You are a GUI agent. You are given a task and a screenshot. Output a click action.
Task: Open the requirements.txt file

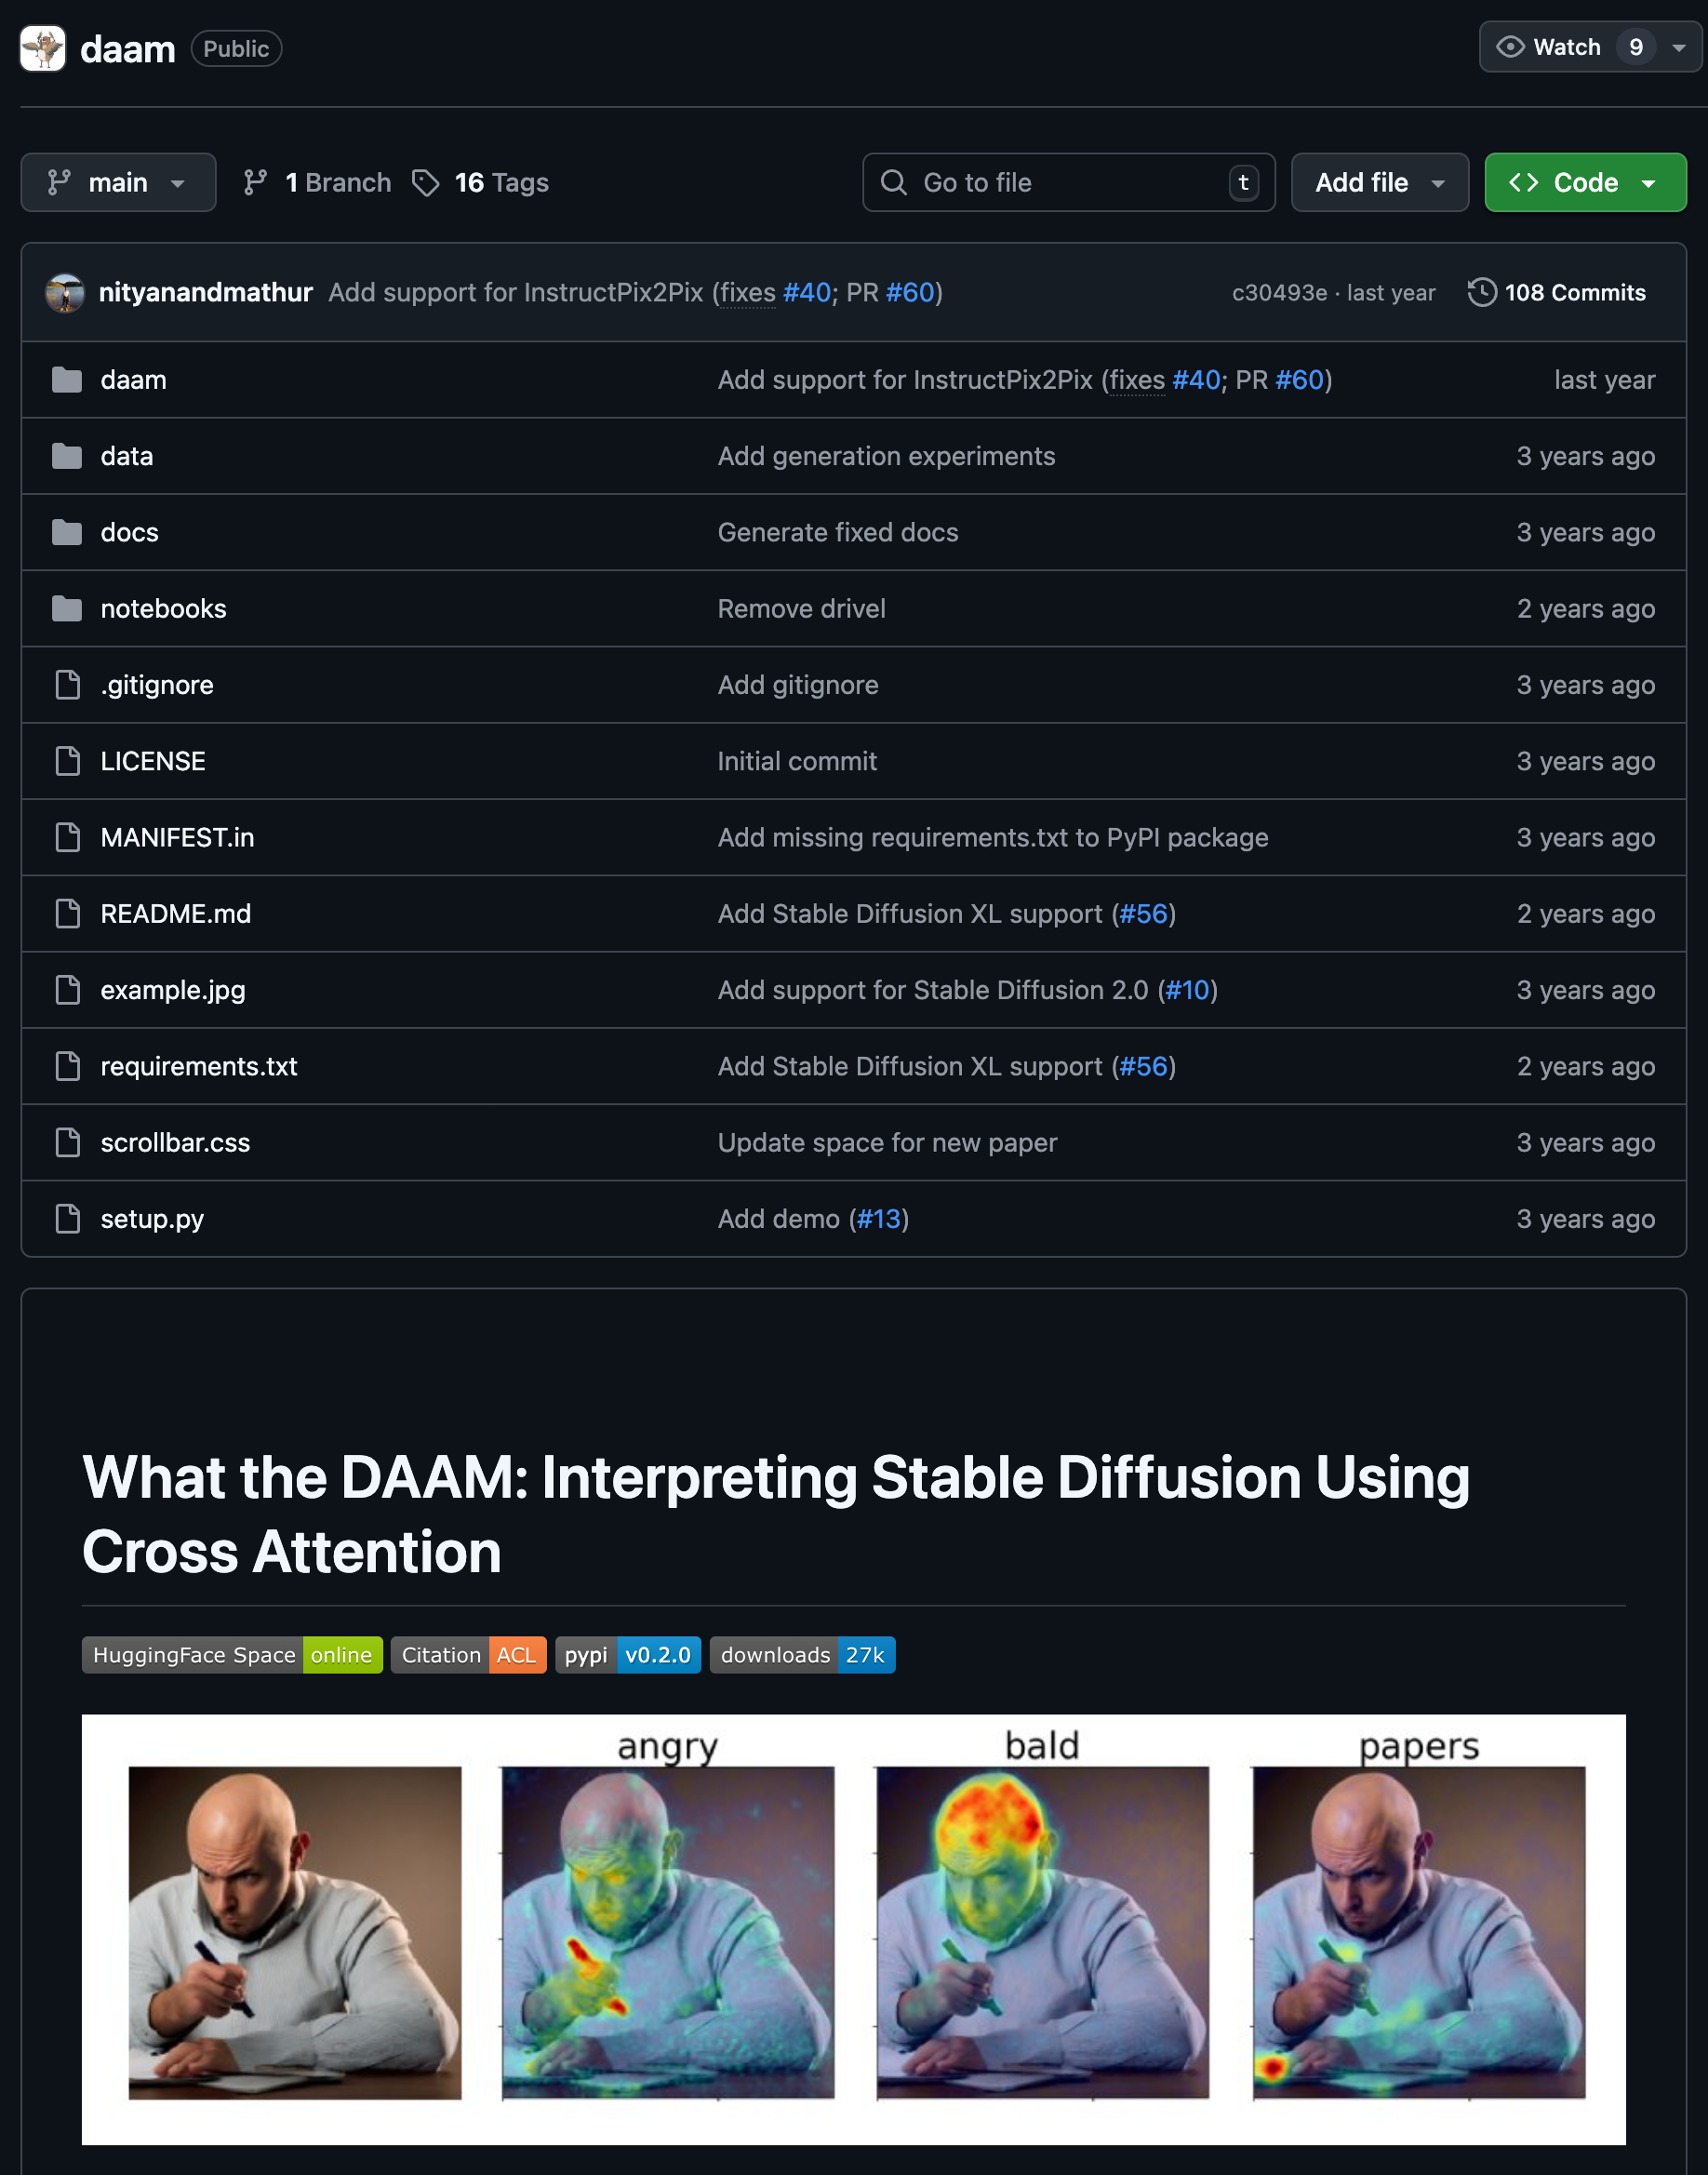click(199, 1066)
